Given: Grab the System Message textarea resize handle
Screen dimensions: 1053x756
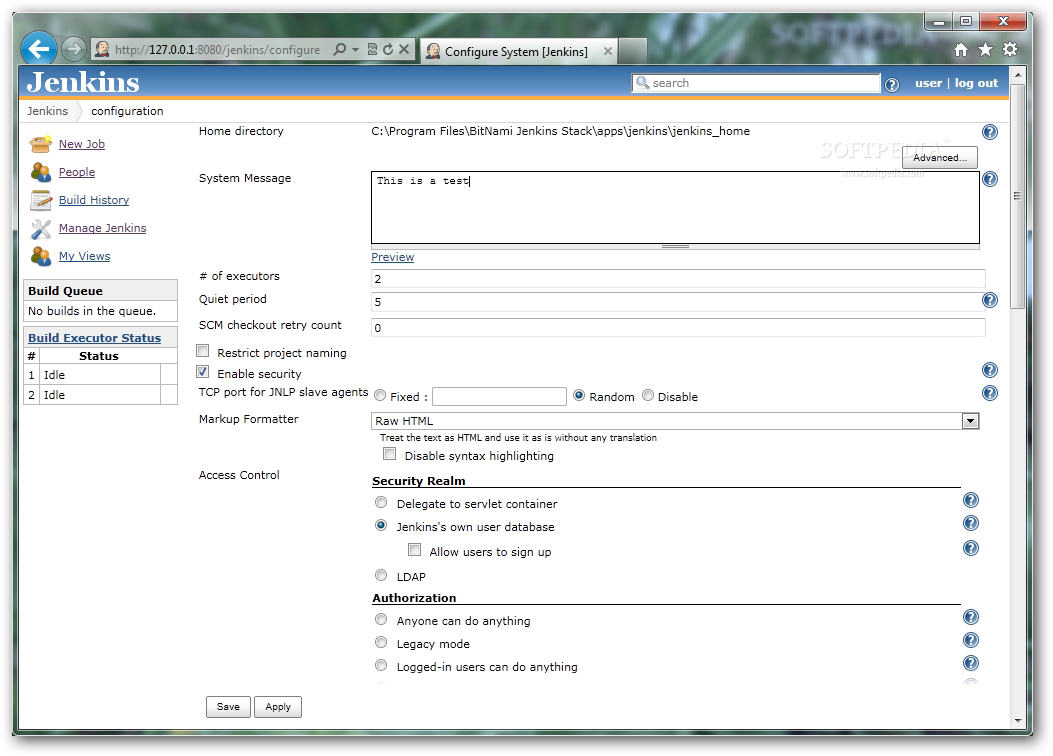Looking at the screenshot, I should (x=675, y=247).
